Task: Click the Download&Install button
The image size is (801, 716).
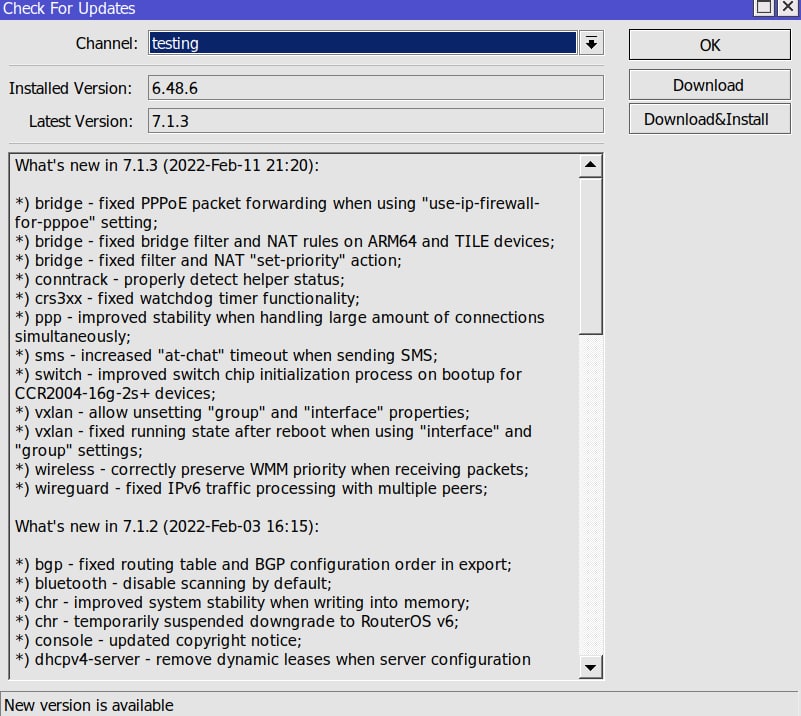Action: pos(710,119)
